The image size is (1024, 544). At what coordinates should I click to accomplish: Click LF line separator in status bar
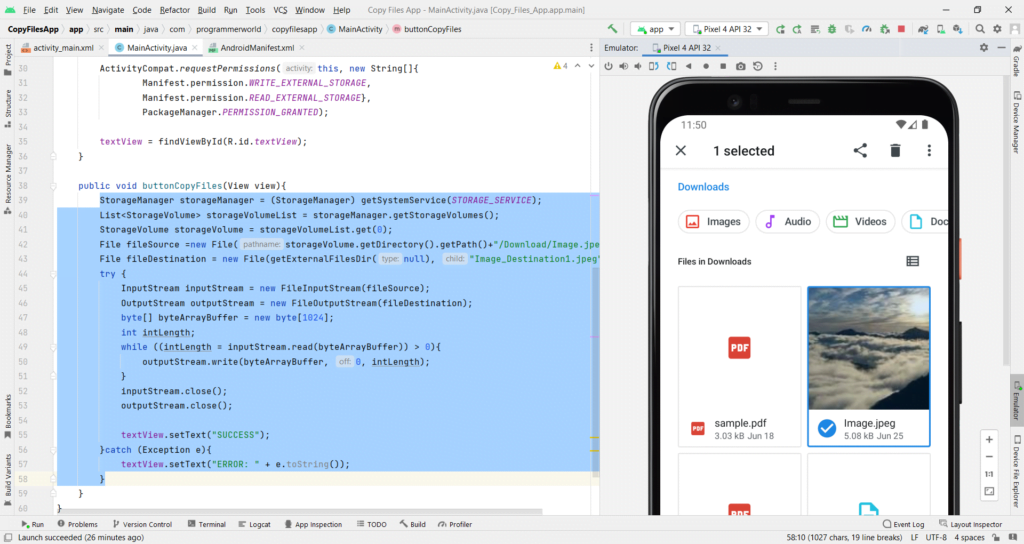tap(914, 537)
